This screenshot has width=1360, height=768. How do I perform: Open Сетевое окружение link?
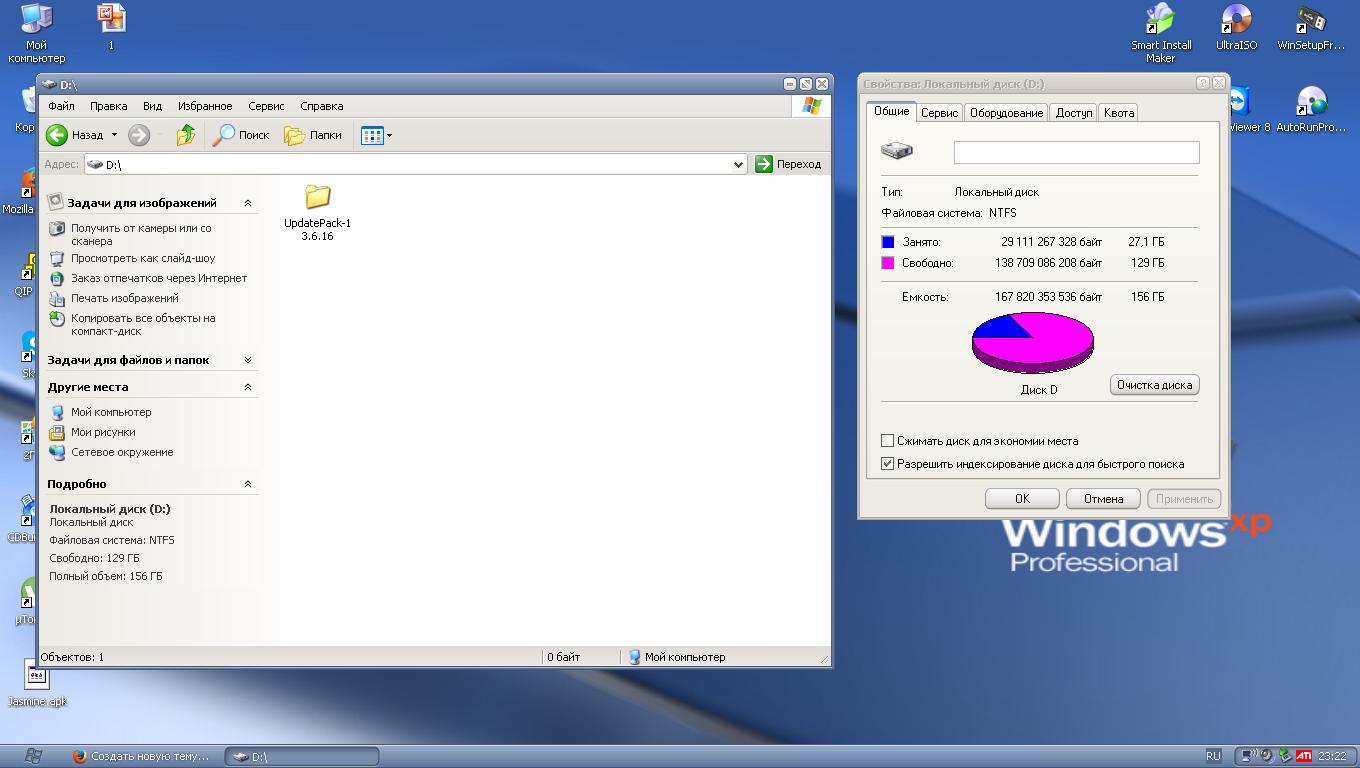coord(122,452)
